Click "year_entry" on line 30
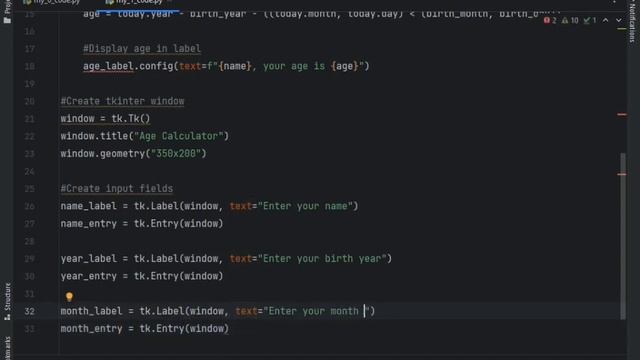Screen dimensions: 640x360 (x=89, y=276)
